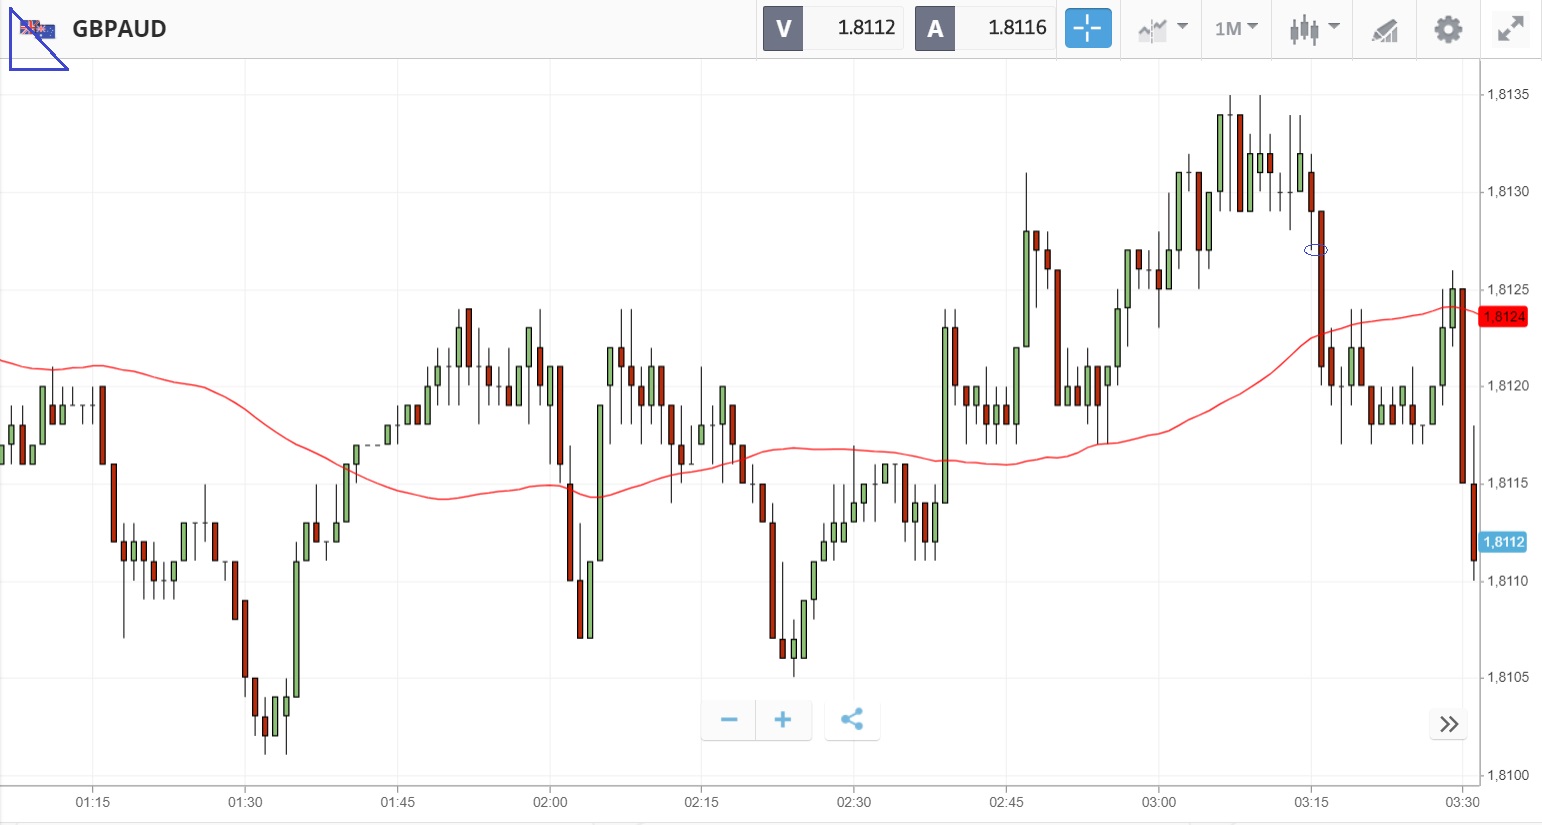Open the candlestick chart type dropdown

click(x=1313, y=28)
